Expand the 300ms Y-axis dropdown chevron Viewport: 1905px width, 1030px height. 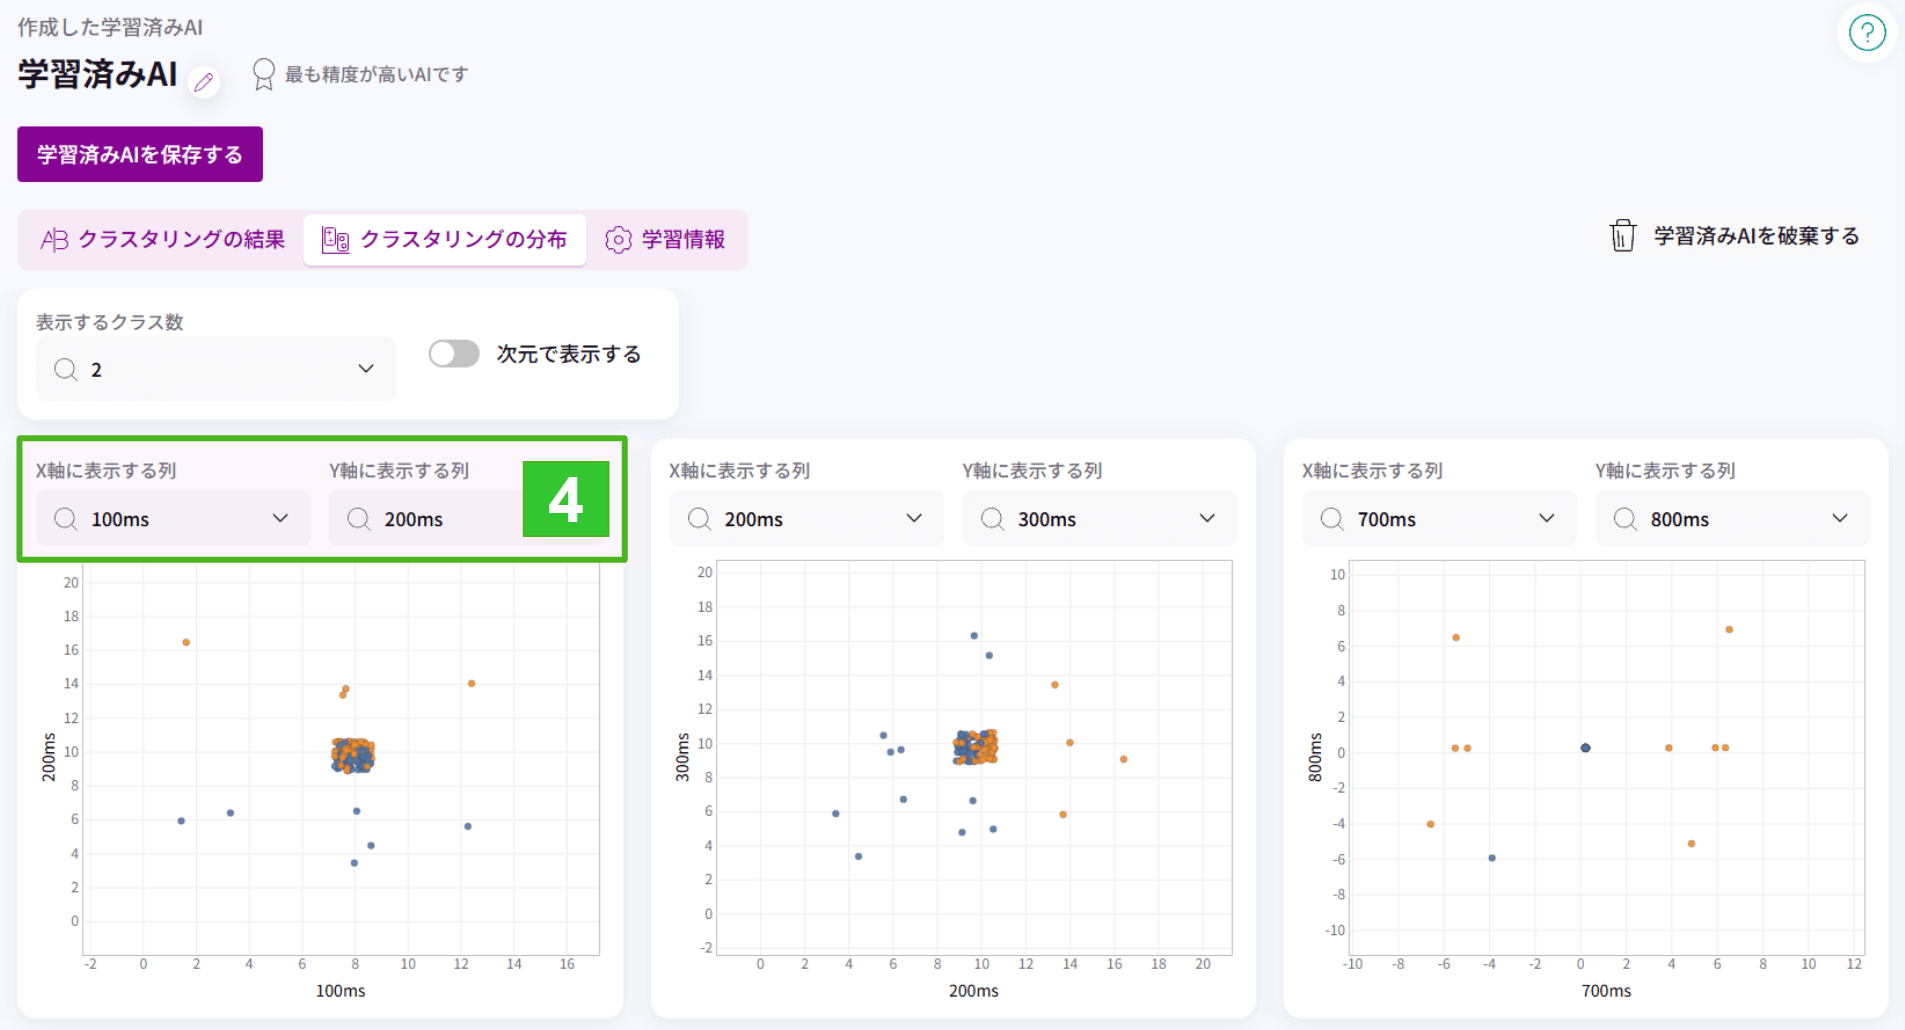click(x=1207, y=519)
